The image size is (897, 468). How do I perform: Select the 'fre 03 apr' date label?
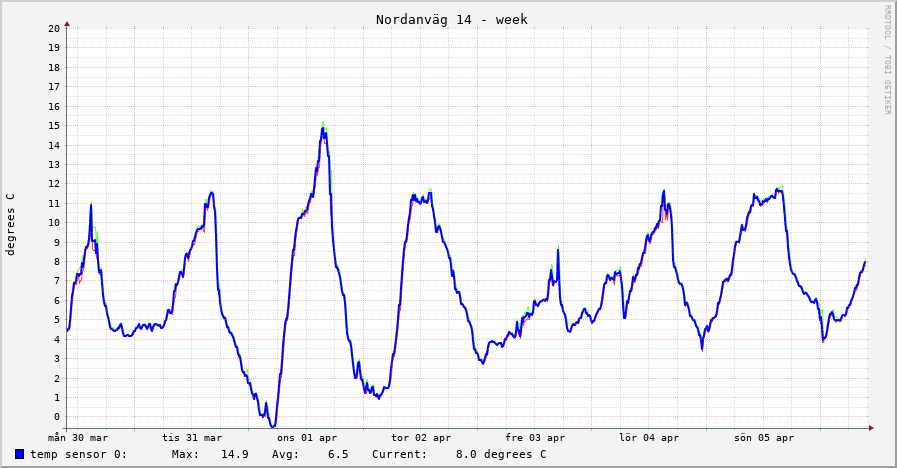(535, 438)
